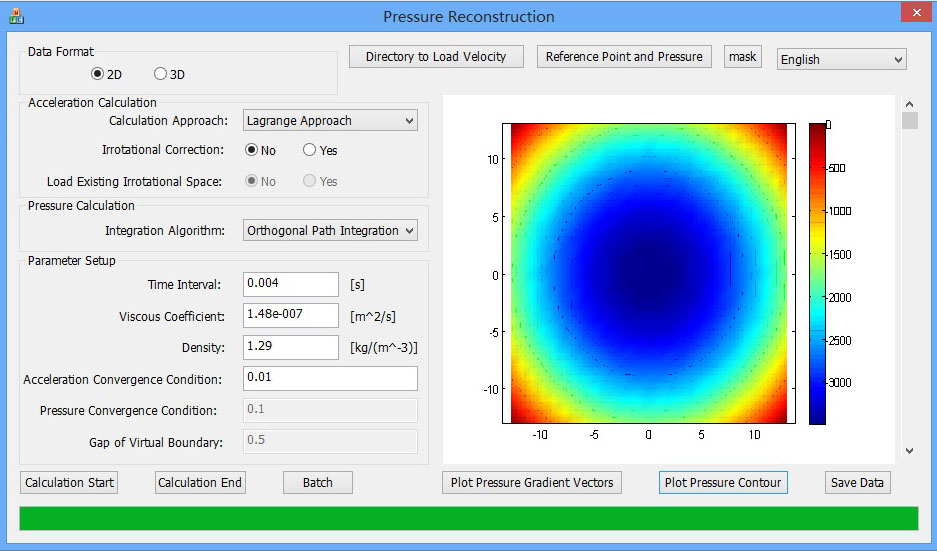Click Directory to Load Velocity button

coord(436,57)
